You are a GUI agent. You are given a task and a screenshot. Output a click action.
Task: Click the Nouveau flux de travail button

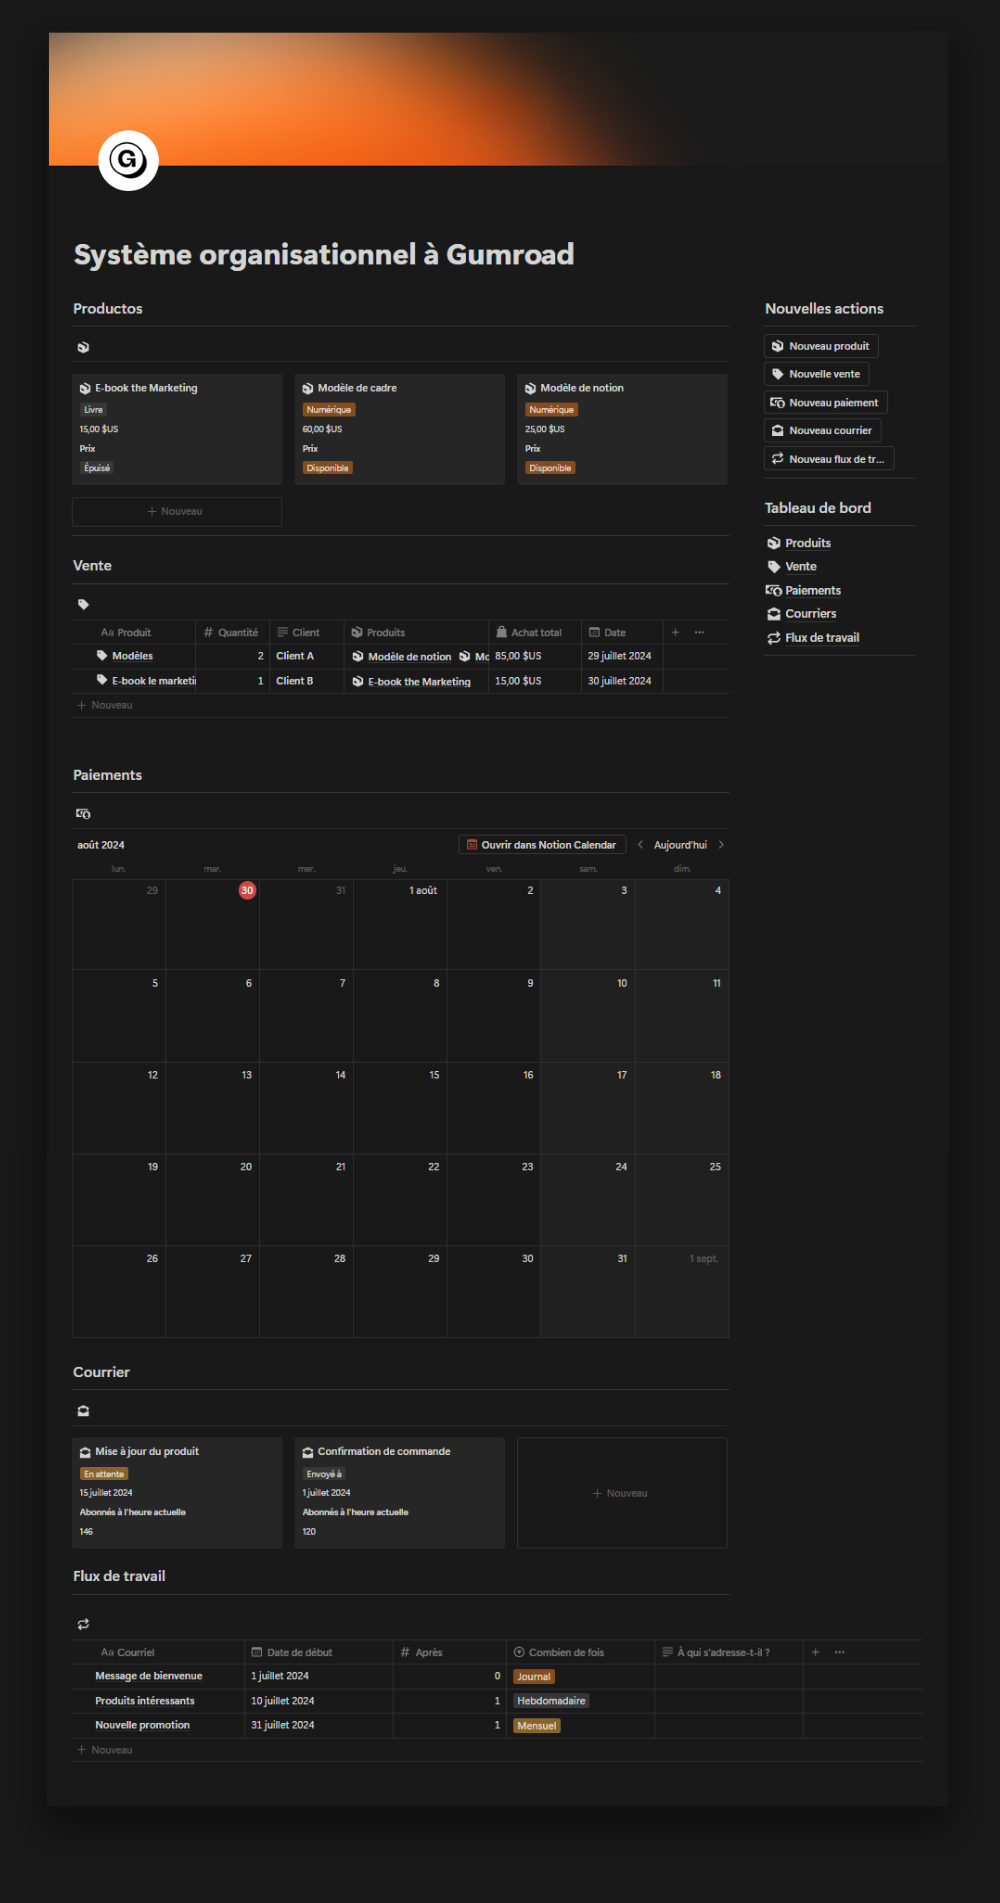pyautogui.click(x=829, y=459)
